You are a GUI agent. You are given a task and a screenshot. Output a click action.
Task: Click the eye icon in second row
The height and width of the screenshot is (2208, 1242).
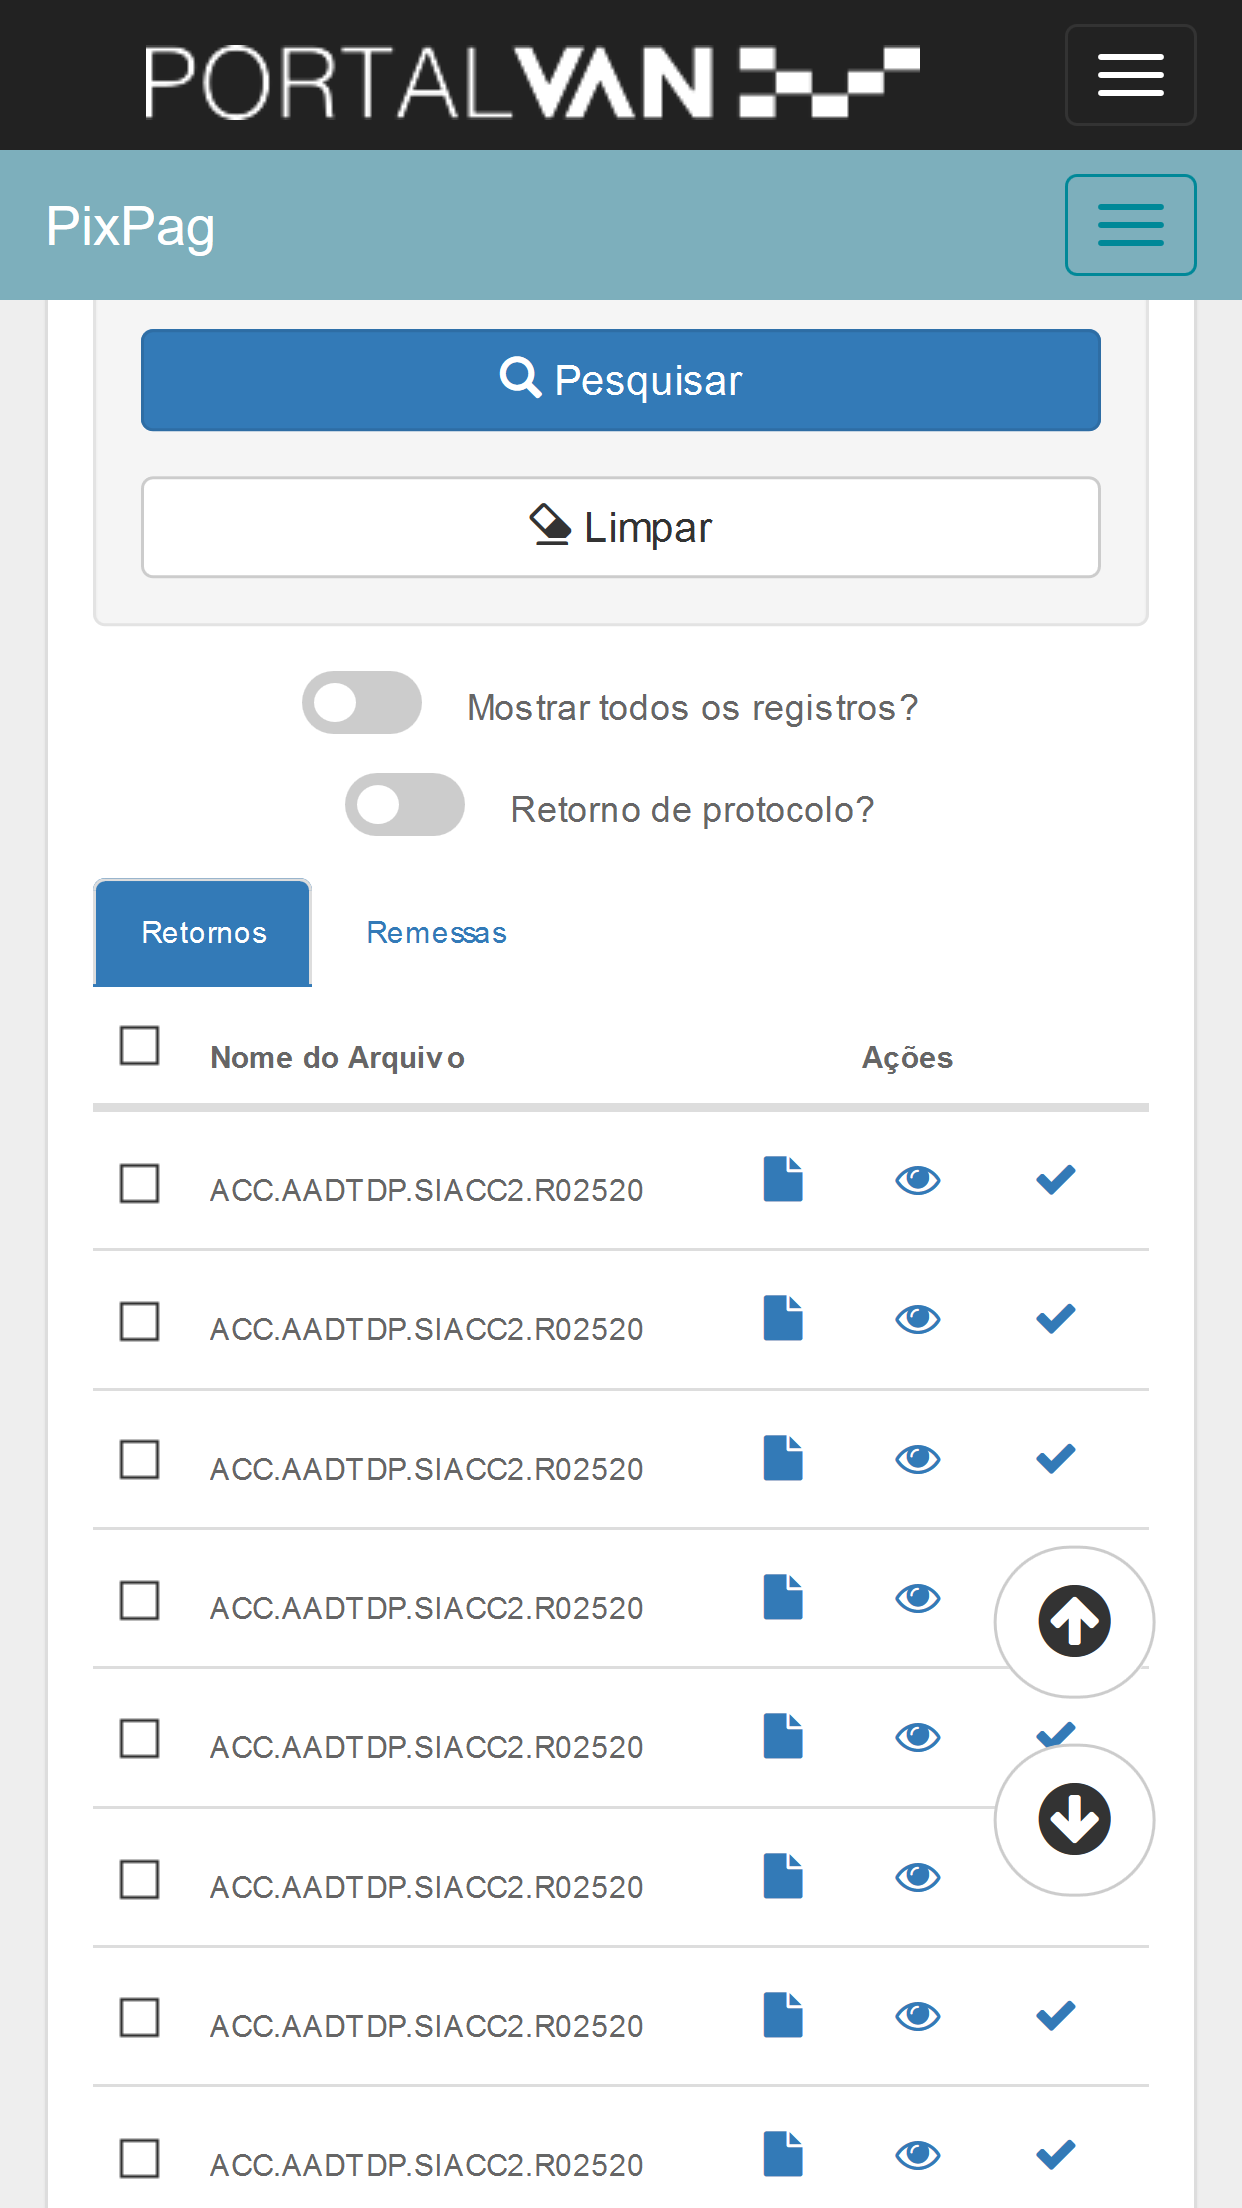pos(917,1319)
